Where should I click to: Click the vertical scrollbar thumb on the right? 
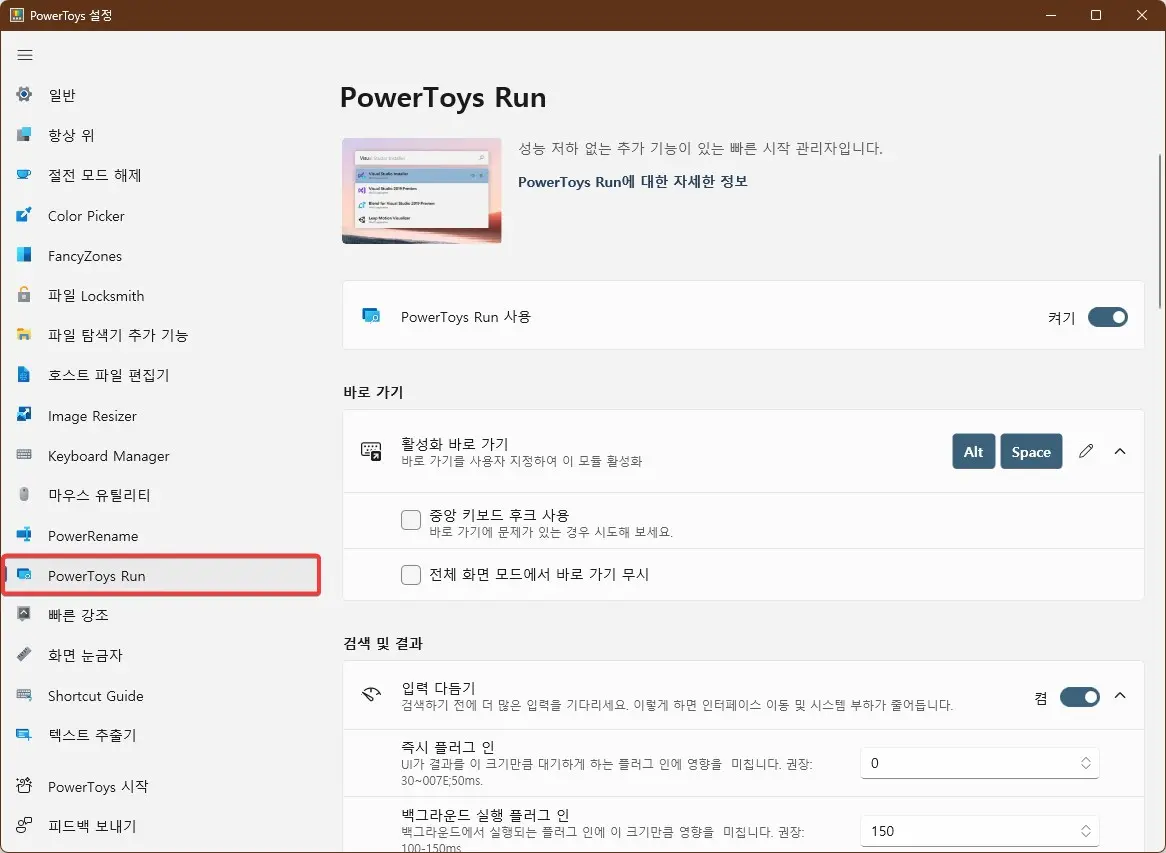1160,231
